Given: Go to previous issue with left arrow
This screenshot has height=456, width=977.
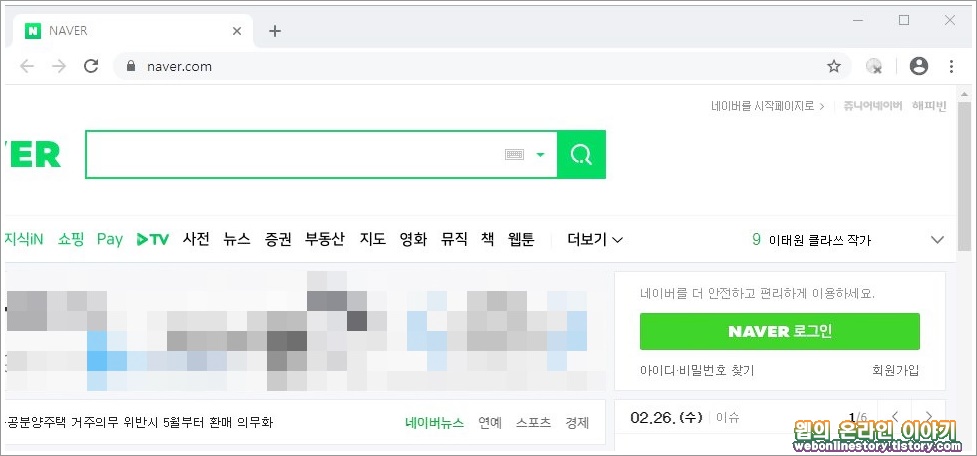Looking at the screenshot, I should 895,416.
